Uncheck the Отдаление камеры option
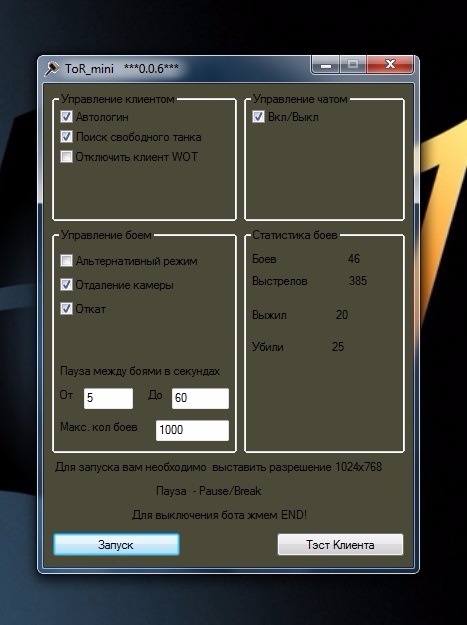Image resolution: width=467 pixels, height=625 pixels. coord(66,285)
